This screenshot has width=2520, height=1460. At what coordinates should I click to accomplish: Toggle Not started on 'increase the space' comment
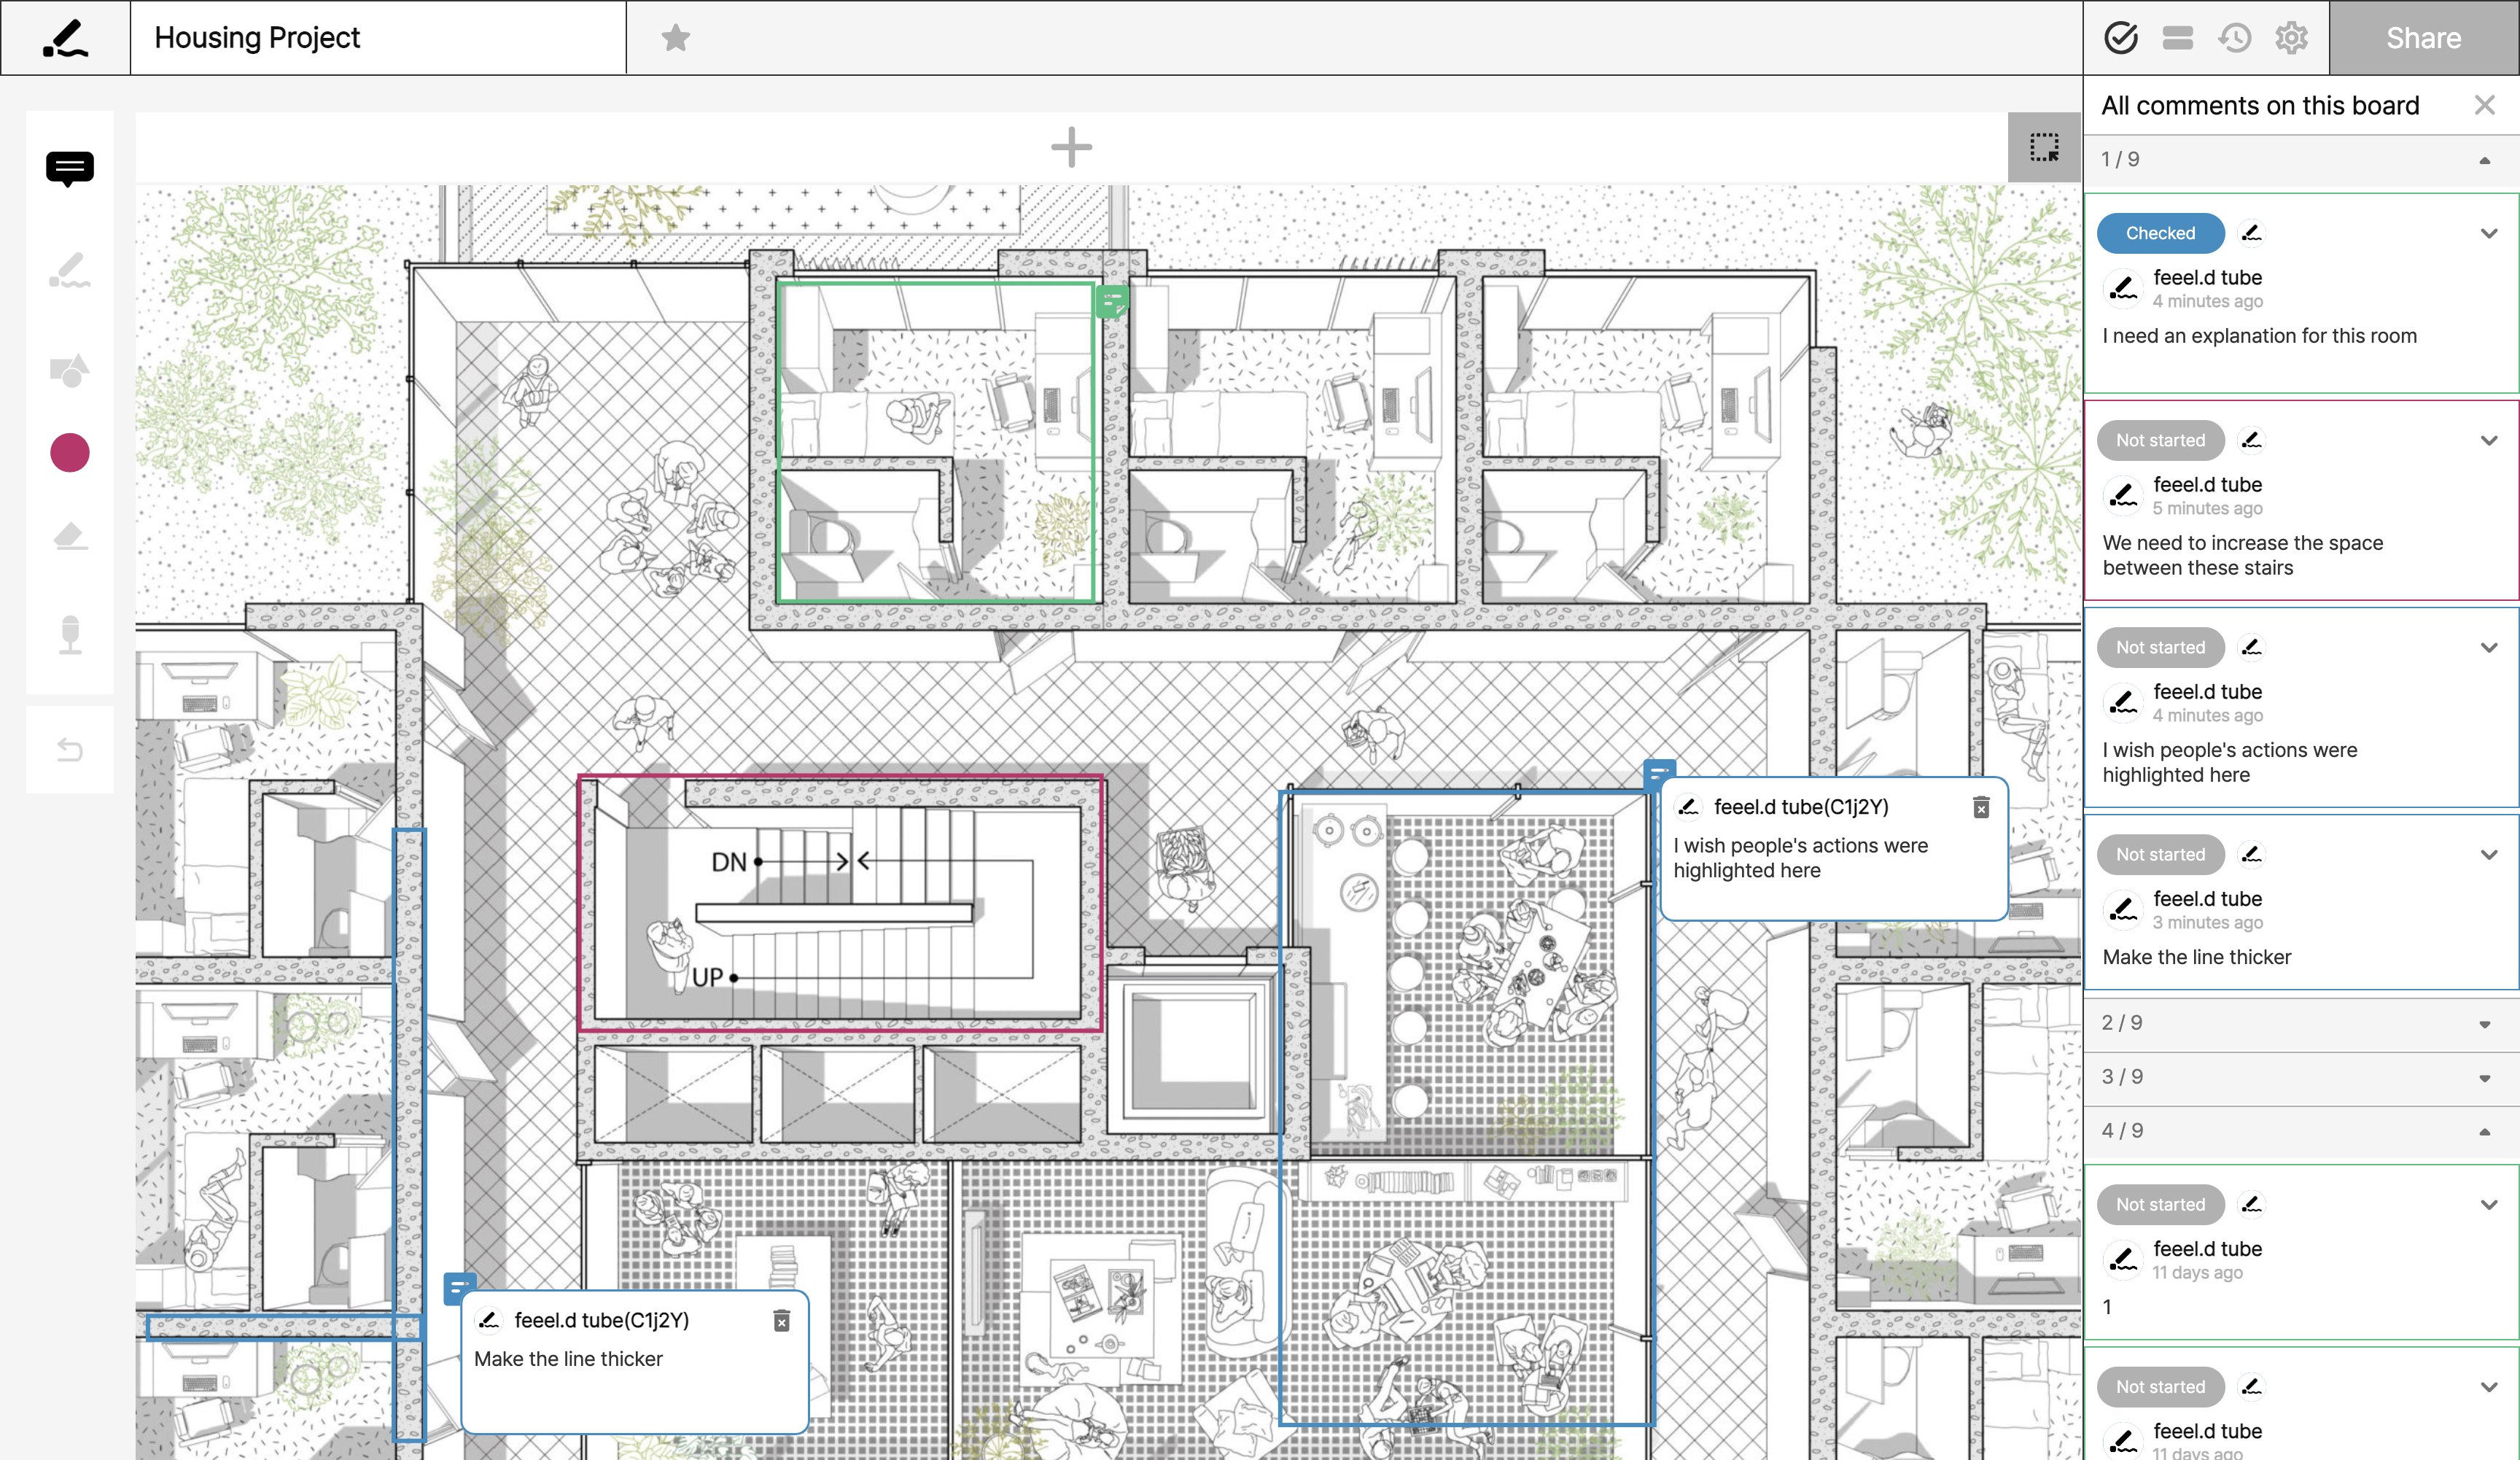[x=2160, y=440]
